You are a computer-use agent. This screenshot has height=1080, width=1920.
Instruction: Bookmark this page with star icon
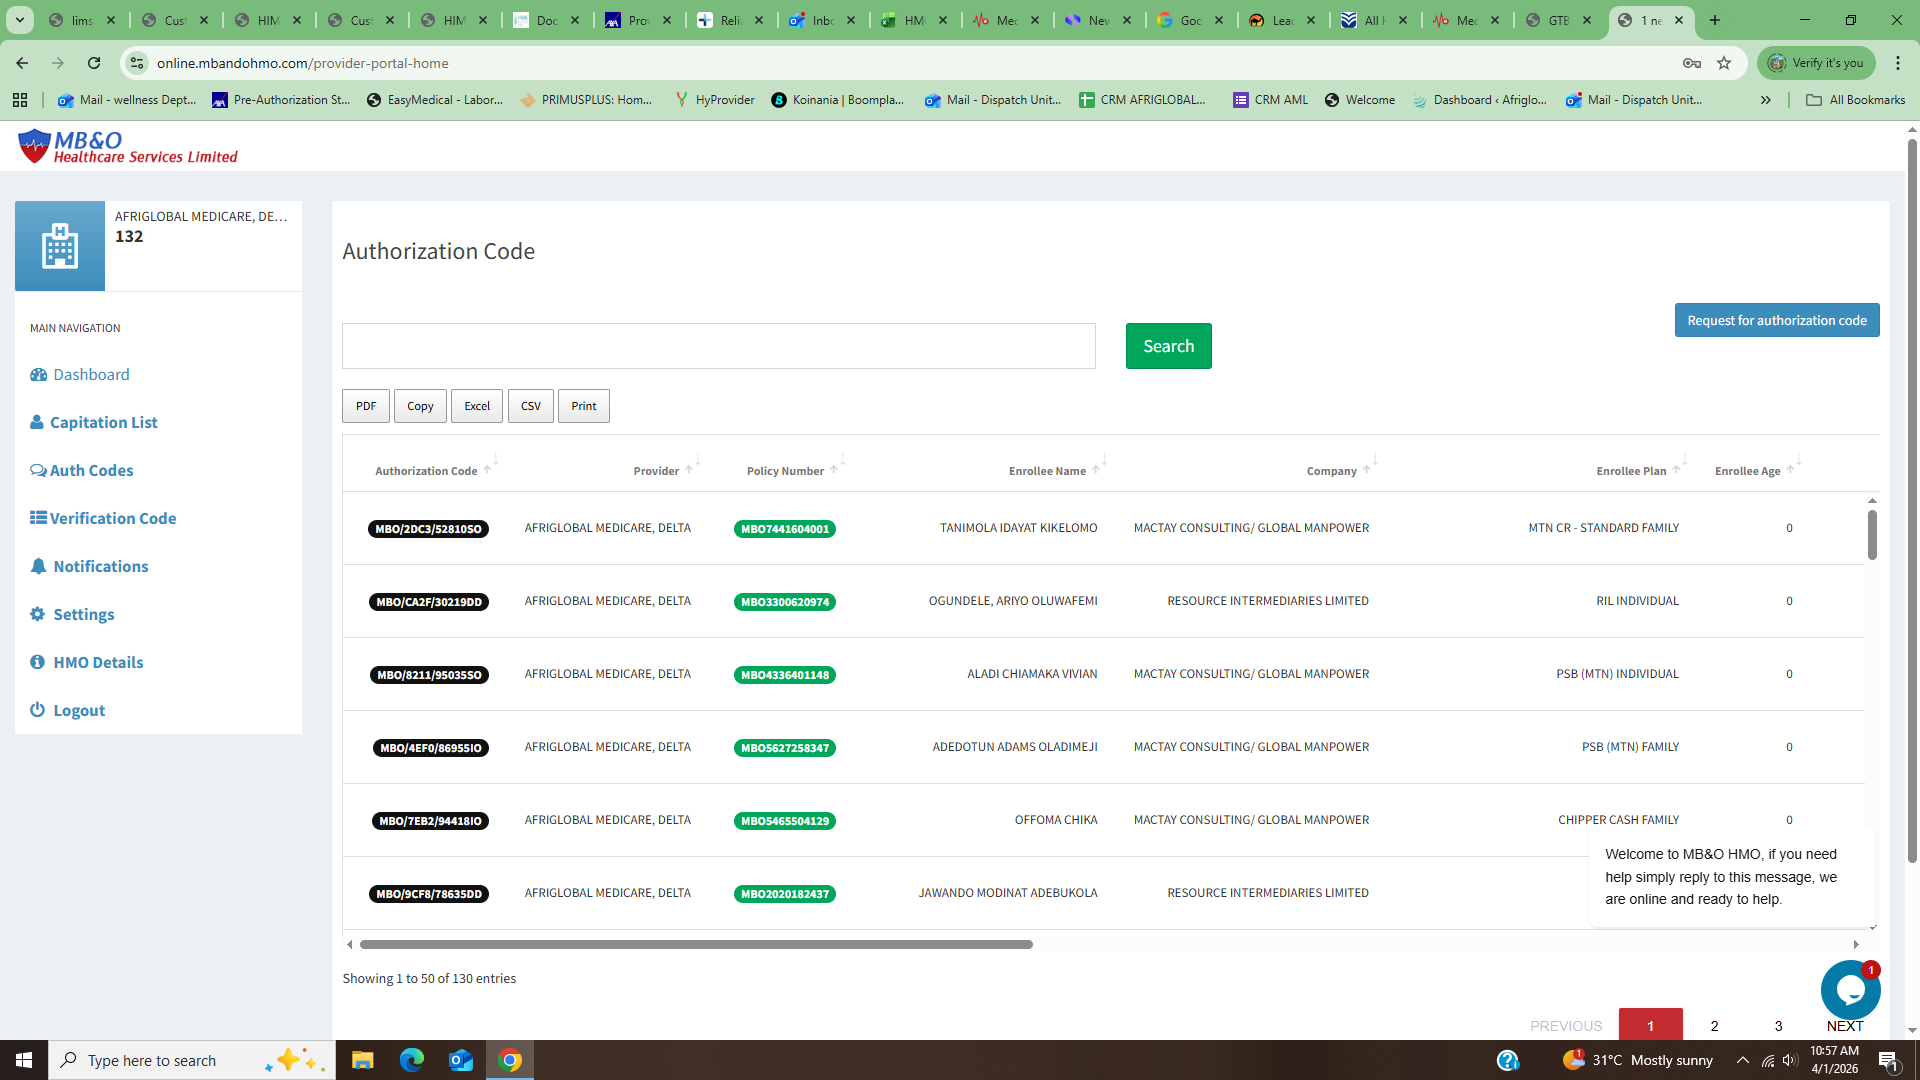(1724, 63)
